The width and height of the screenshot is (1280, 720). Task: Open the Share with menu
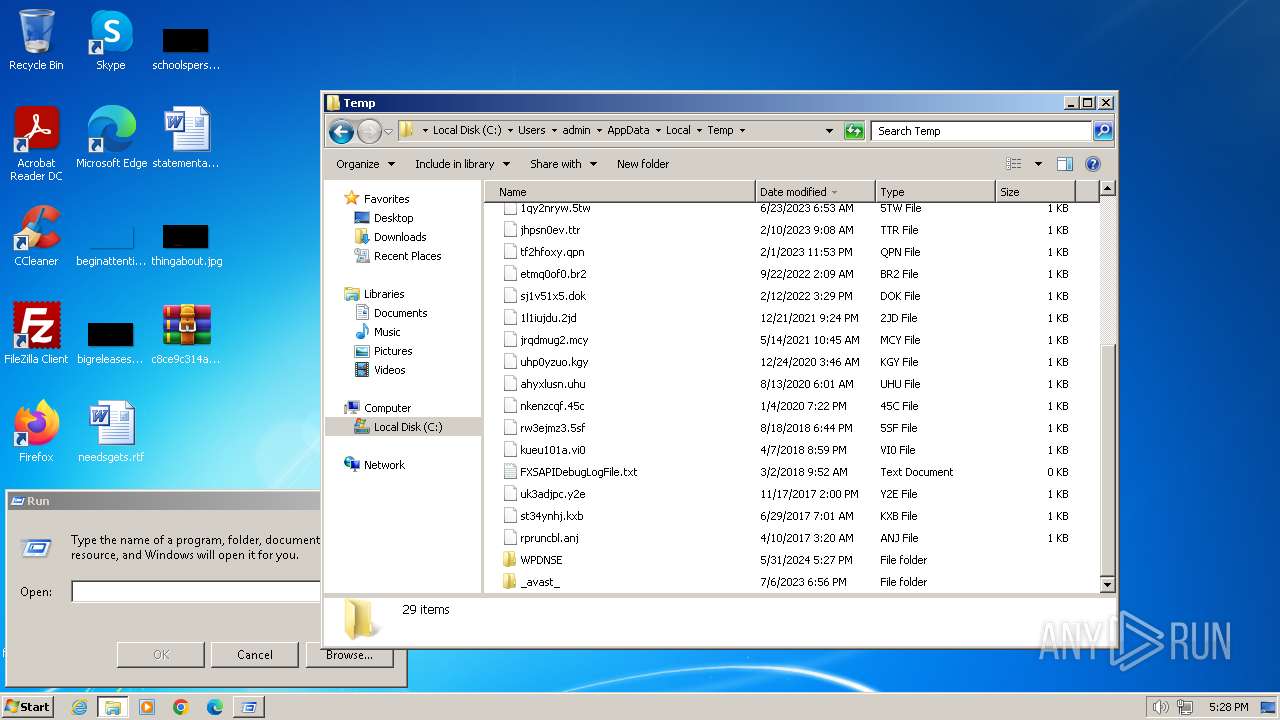tap(563, 164)
